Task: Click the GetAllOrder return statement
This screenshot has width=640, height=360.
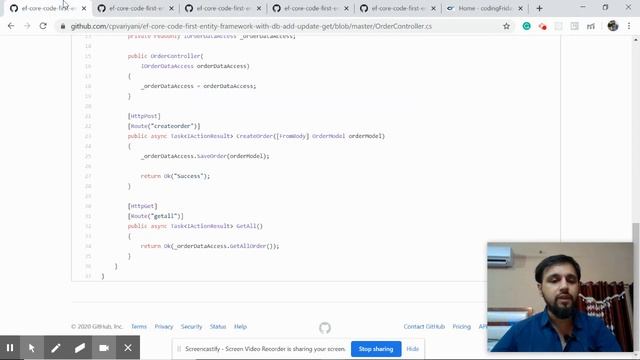Action: pos(210,246)
